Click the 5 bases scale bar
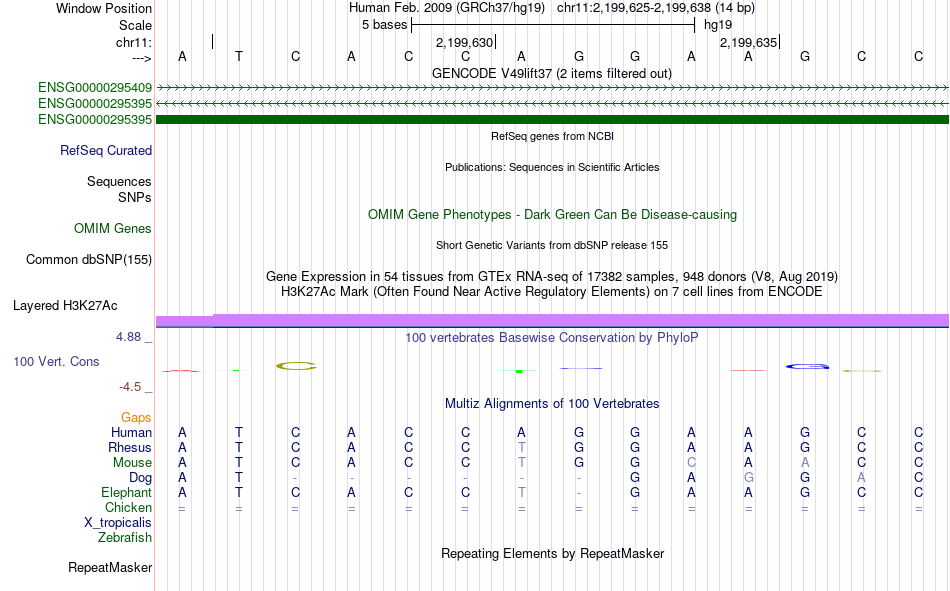950x591 pixels. pyautogui.click(x=553, y=25)
